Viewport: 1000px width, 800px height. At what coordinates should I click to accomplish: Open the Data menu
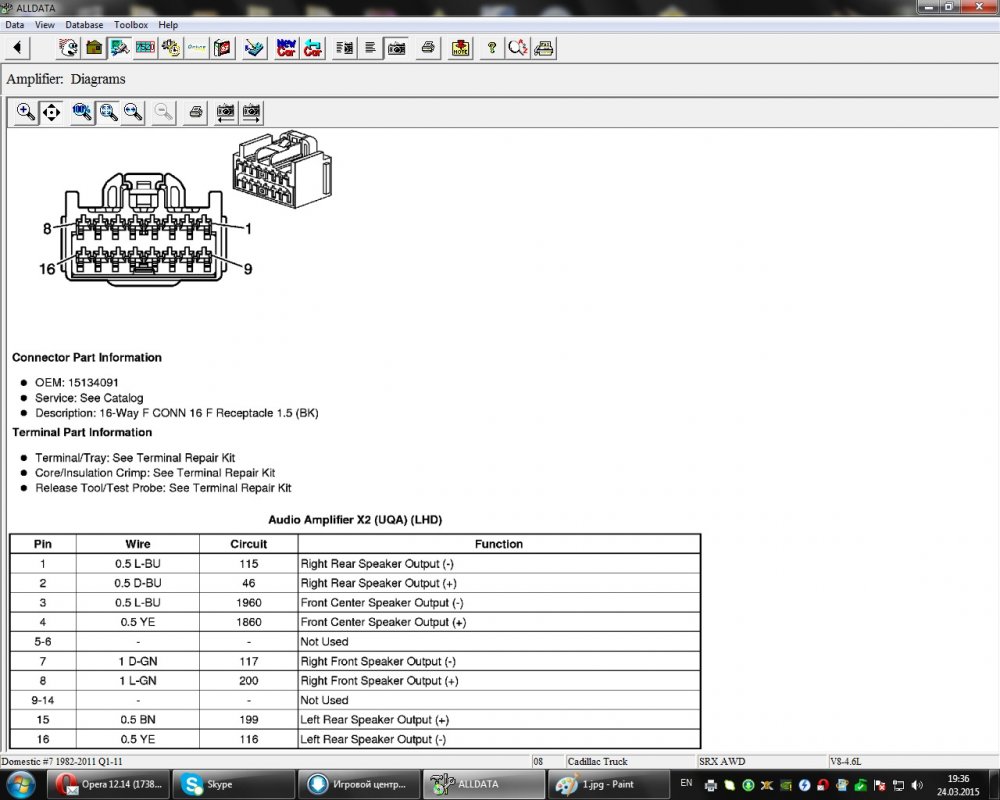14,24
